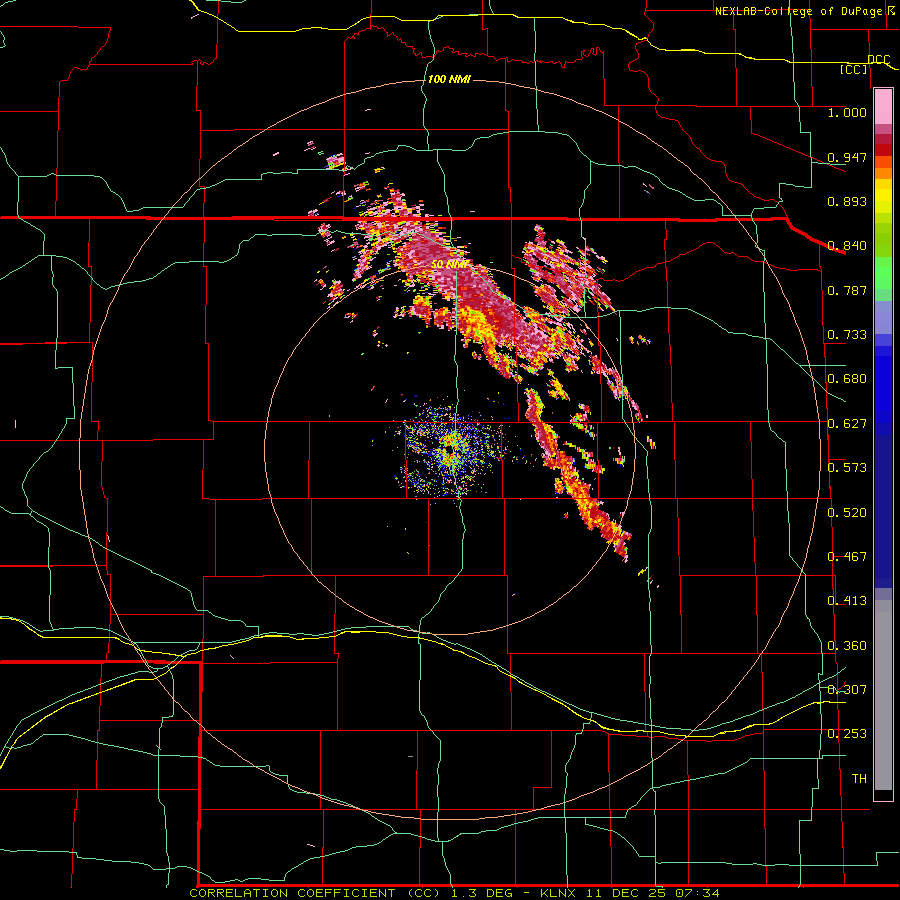Click the KLNX radar station identifier
Screen dimensions: 900x900
point(560,893)
